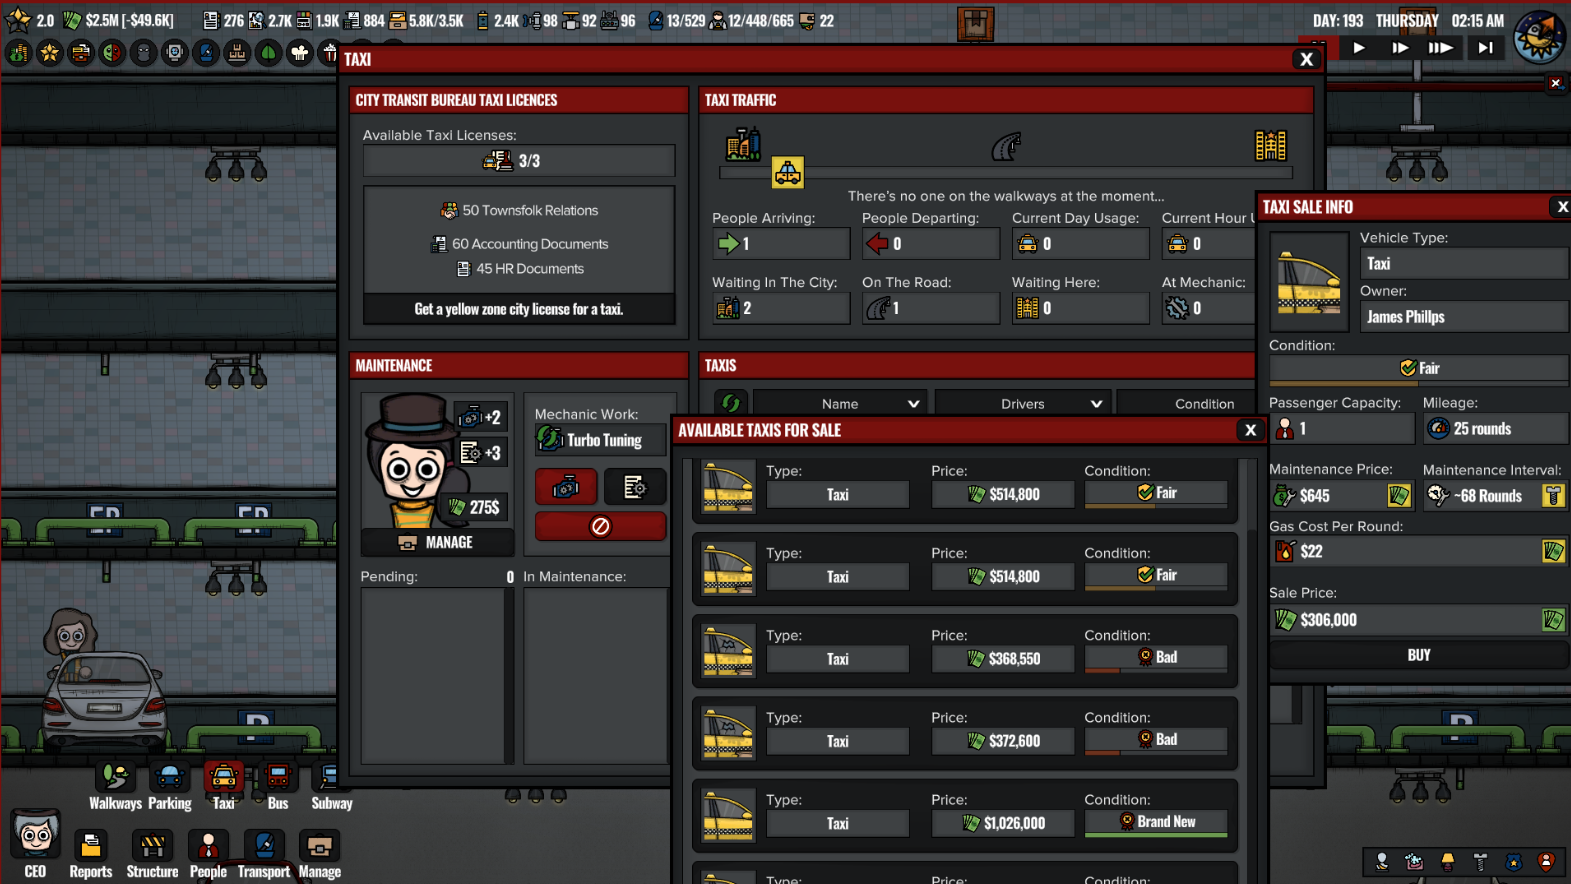1571x884 pixels.
Task: Click the MANAGE mechanic button
Action: coord(437,542)
